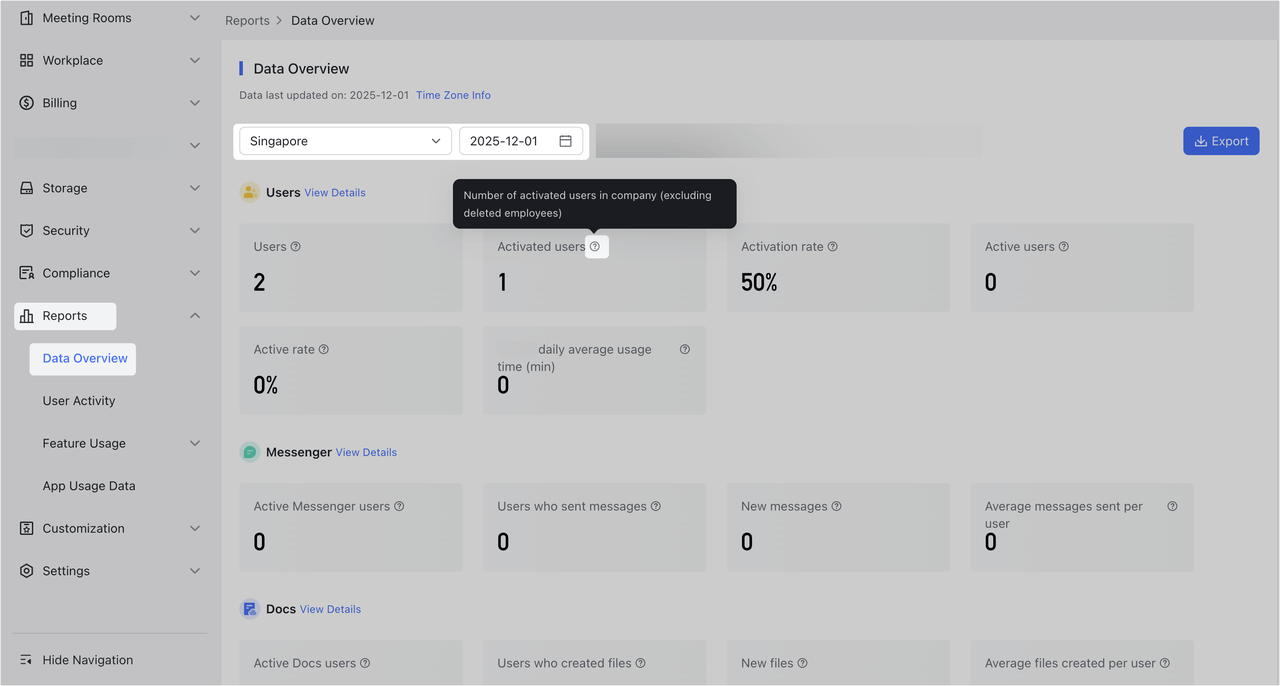Click help icon beside New files
The image size is (1280, 686).
click(x=803, y=663)
